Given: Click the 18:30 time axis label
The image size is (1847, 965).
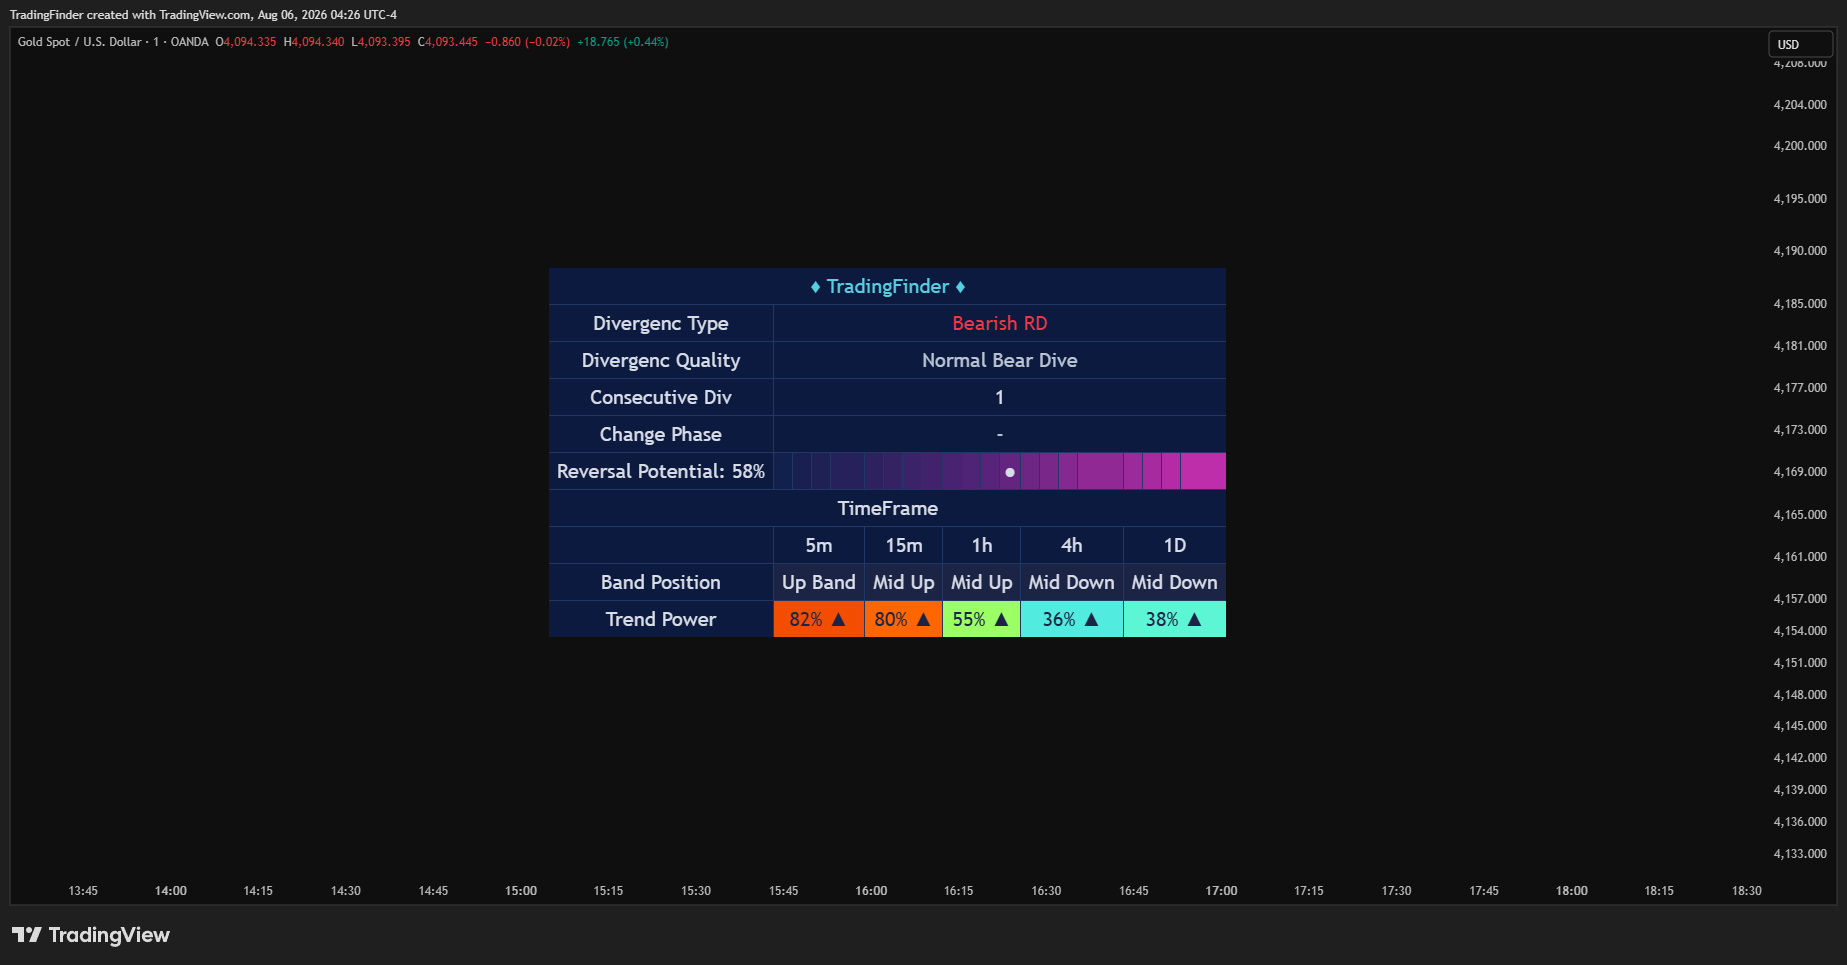Looking at the screenshot, I should (x=1747, y=891).
